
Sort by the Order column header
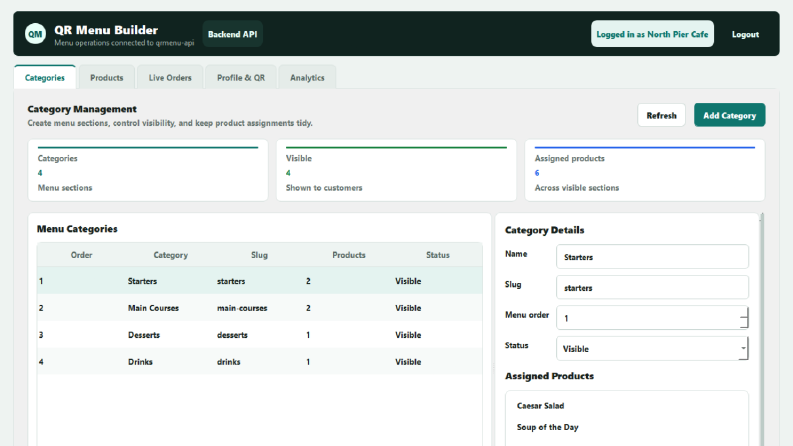point(81,255)
